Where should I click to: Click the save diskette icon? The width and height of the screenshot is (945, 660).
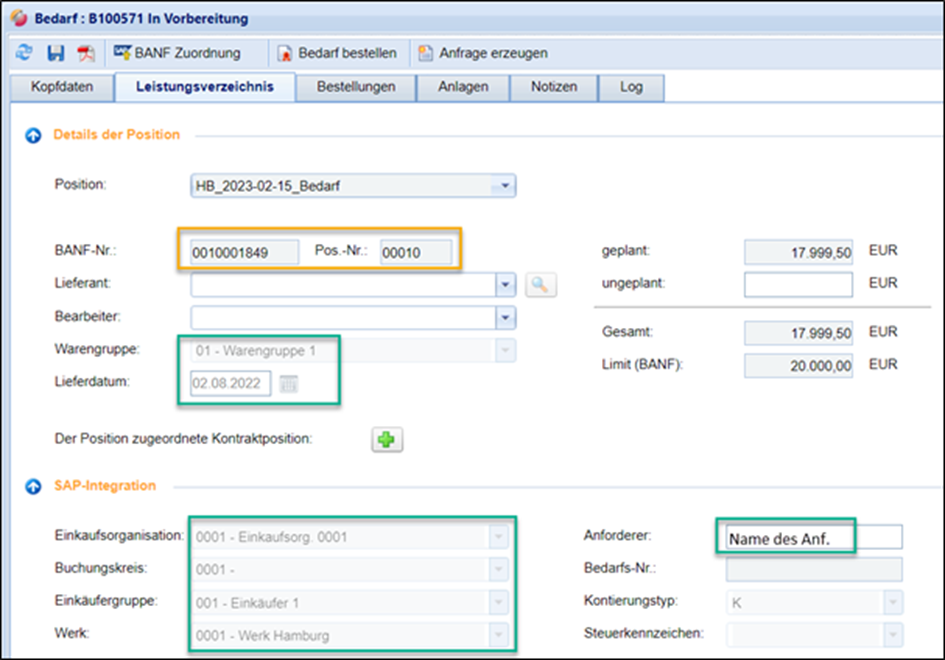tap(55, 53)
